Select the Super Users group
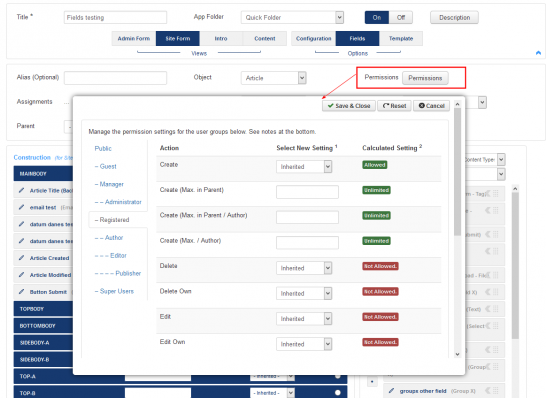The width and height of the screenshot is (546, 398). 114,291
